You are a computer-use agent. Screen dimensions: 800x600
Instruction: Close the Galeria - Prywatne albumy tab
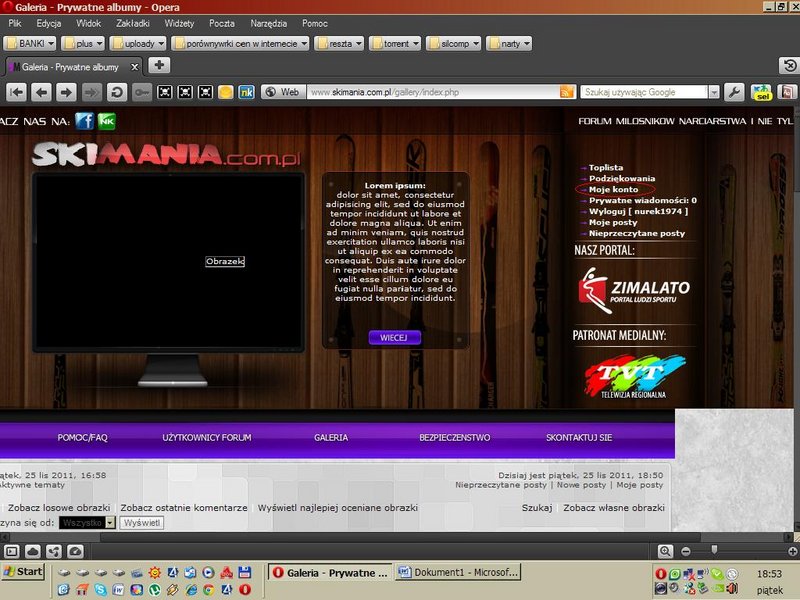(x=135, y=67)
